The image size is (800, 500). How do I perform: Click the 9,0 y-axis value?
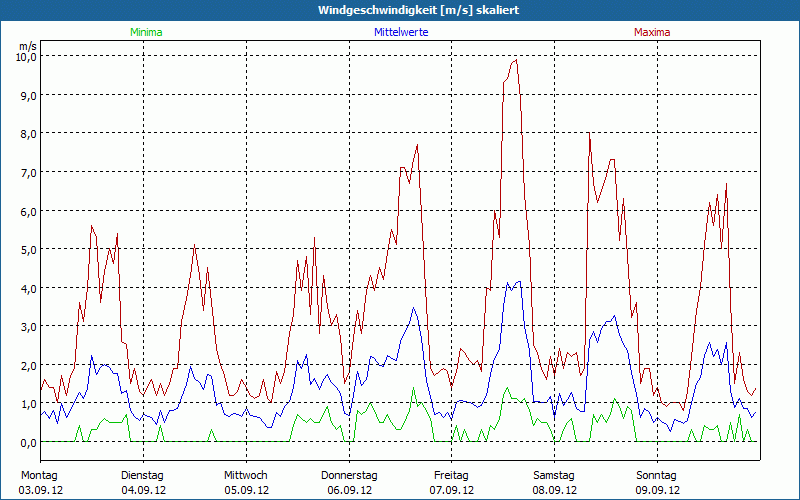point(29,95)
